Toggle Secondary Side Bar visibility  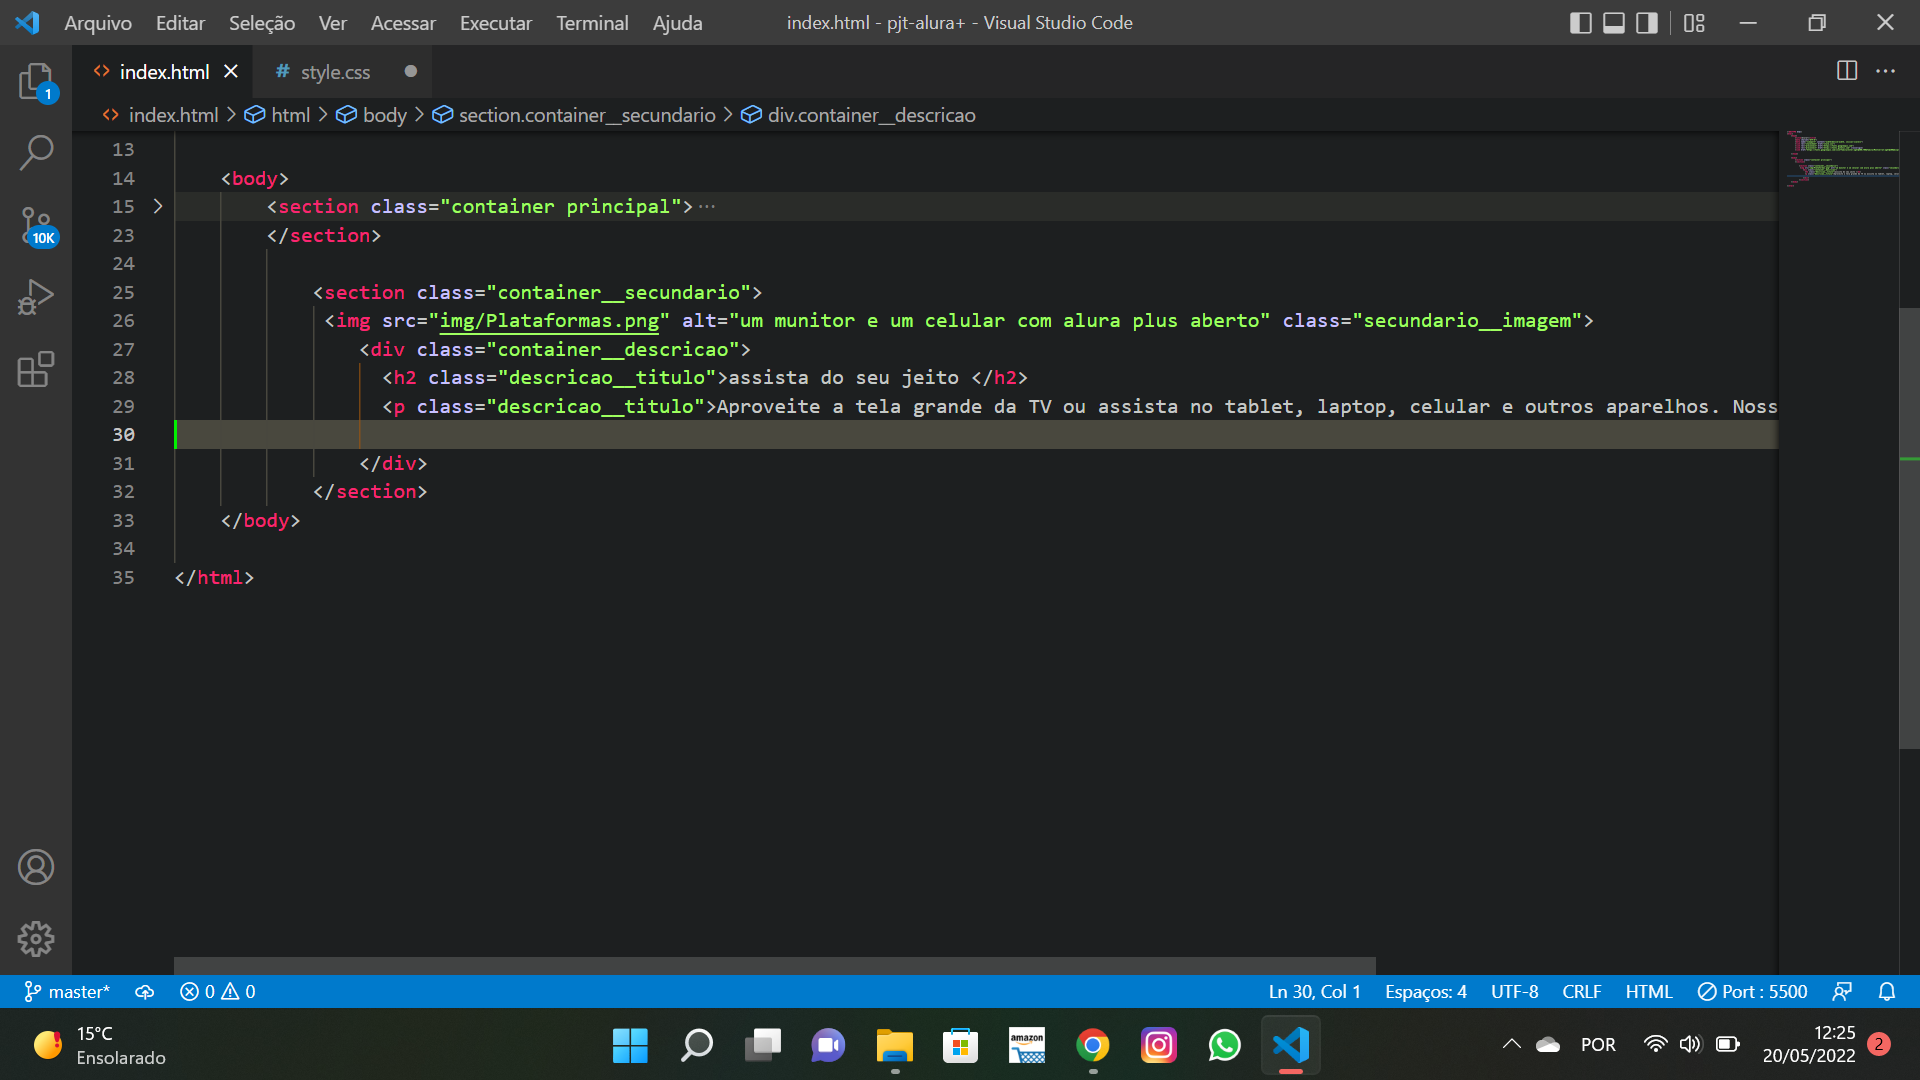pos(1647,22)
